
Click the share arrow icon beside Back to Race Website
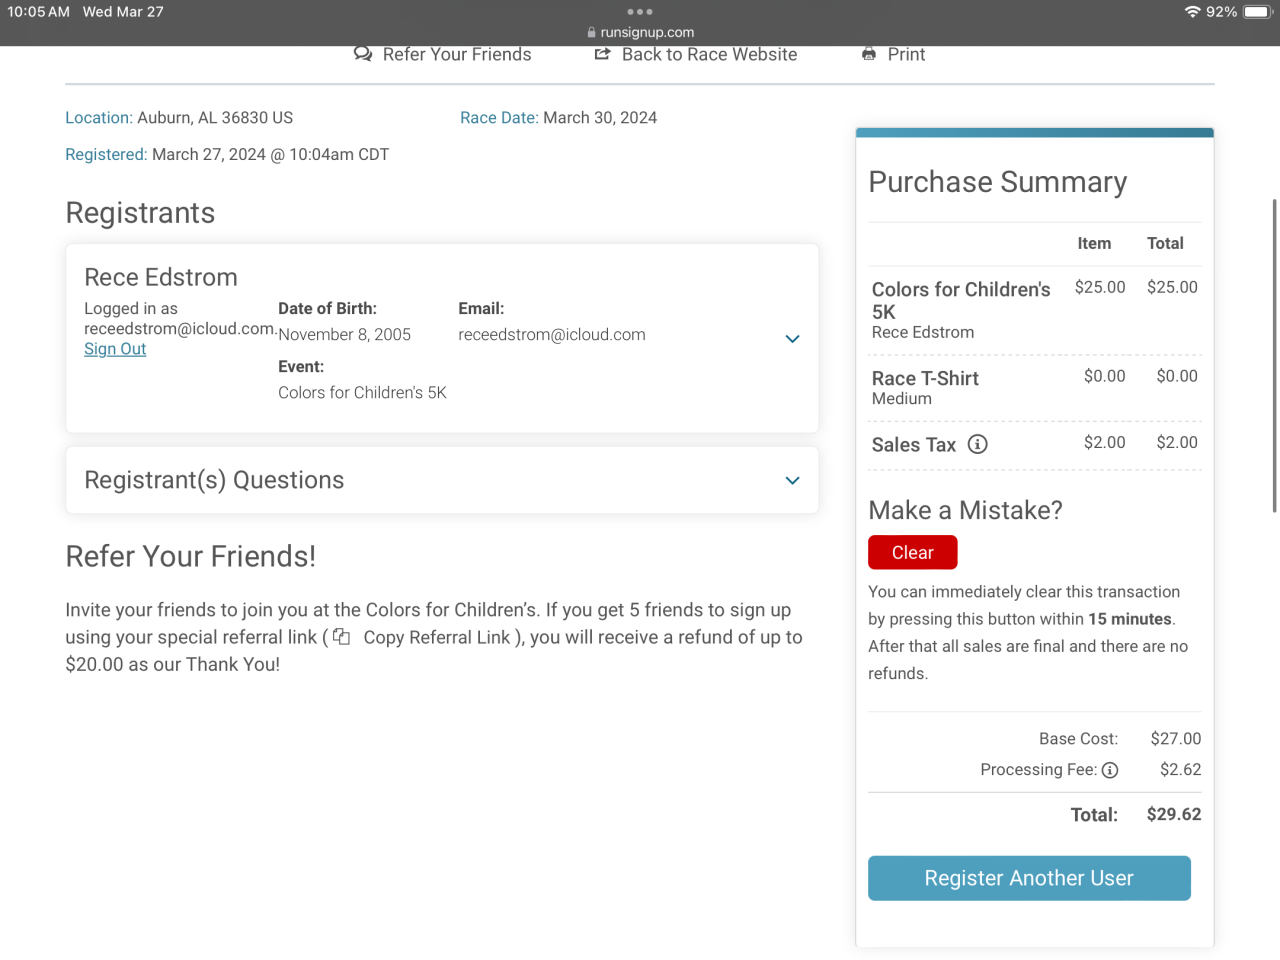[602, 54]
